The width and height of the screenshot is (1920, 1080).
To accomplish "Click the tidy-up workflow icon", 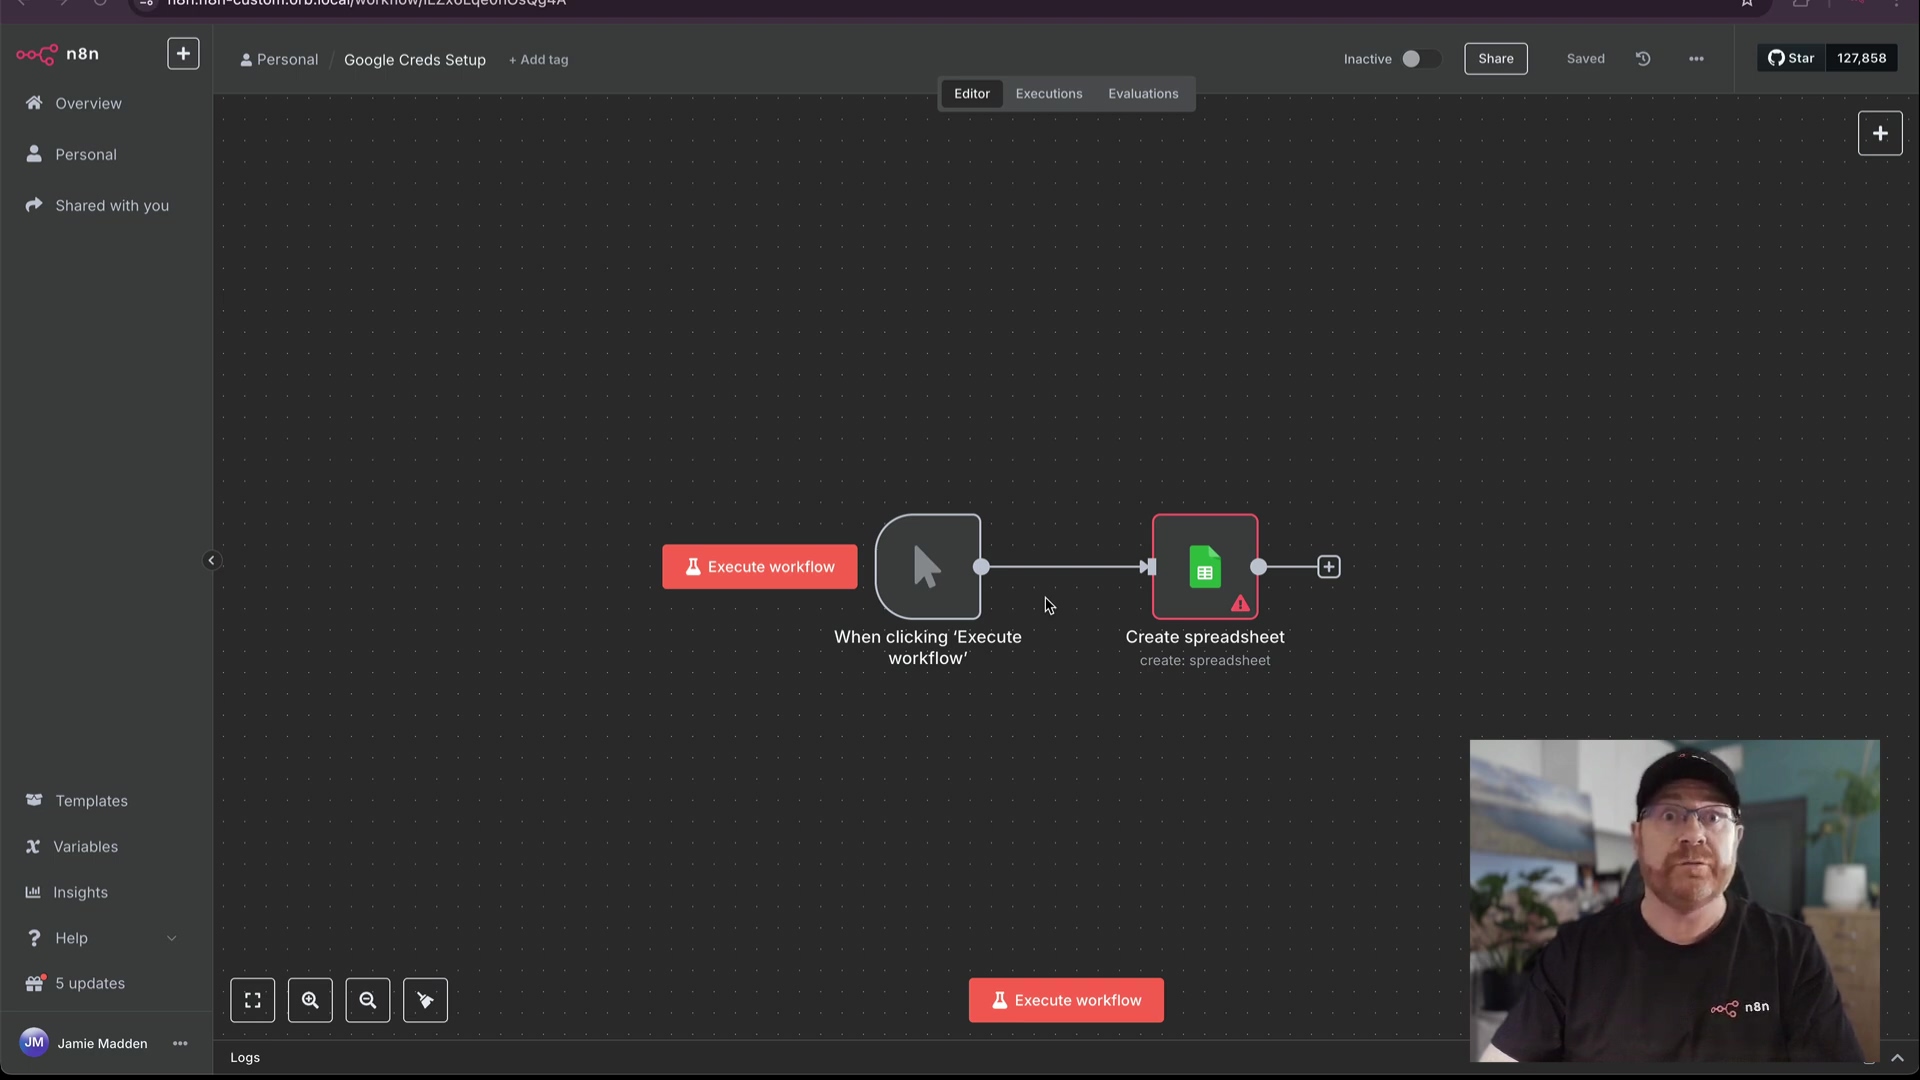I will pos(425,1000).
